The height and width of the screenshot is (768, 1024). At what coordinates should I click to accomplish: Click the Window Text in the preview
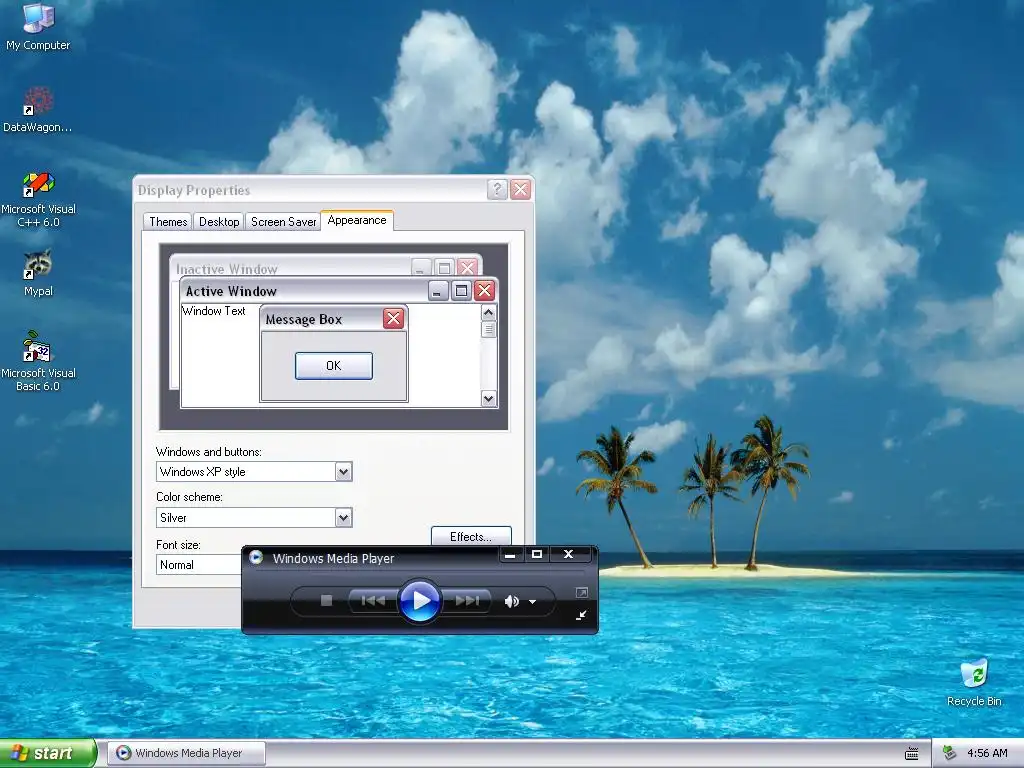[x=214, y=311]
